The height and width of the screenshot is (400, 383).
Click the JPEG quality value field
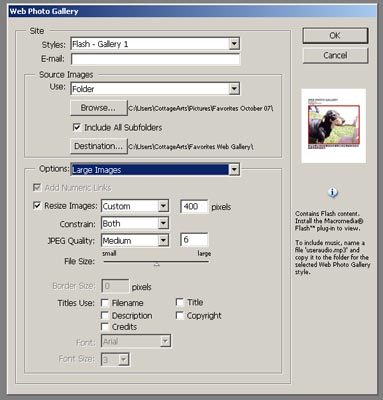click(194, 240)
